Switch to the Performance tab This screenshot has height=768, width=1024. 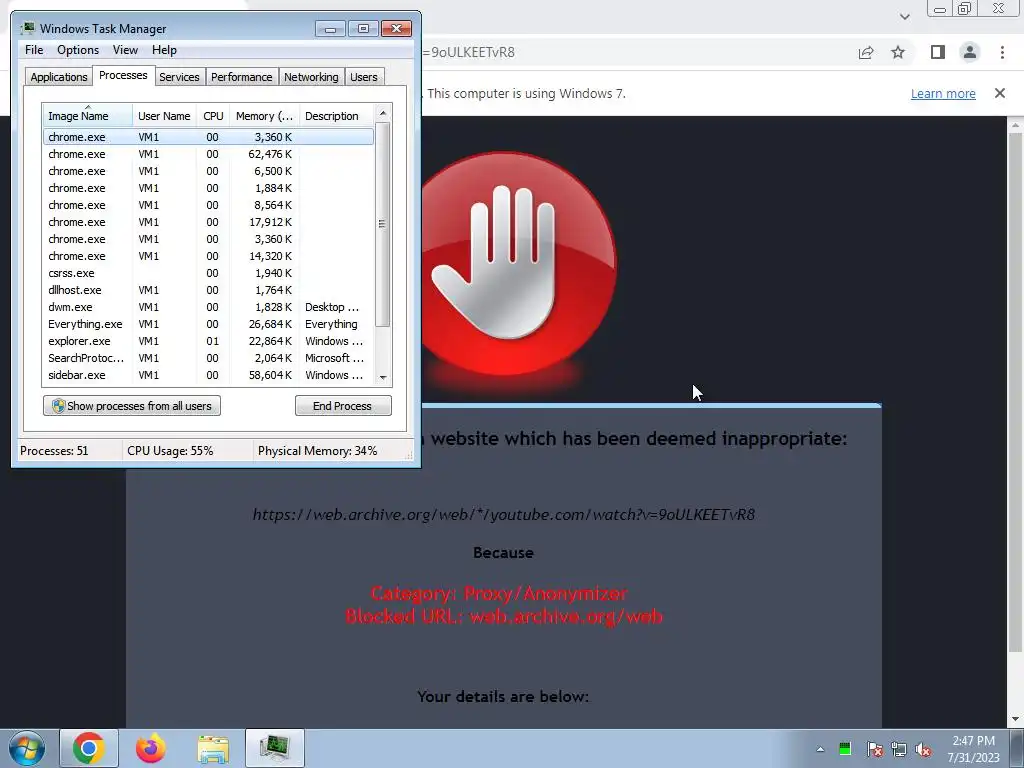point(242,77)
